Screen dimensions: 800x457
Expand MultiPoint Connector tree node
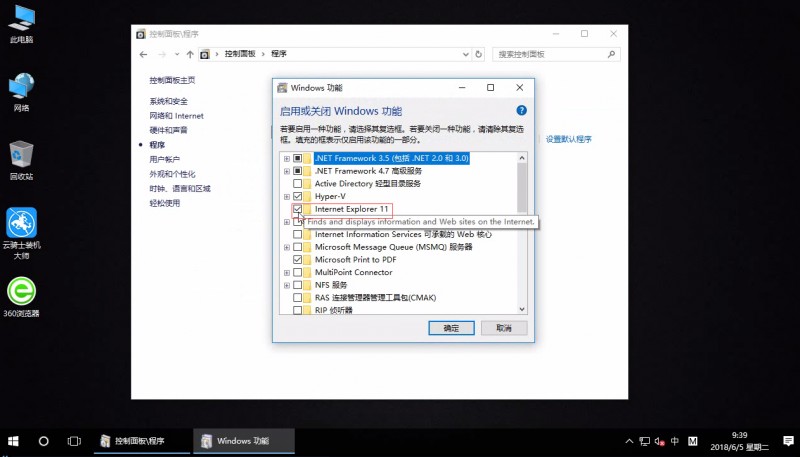[x=287, y=272]
